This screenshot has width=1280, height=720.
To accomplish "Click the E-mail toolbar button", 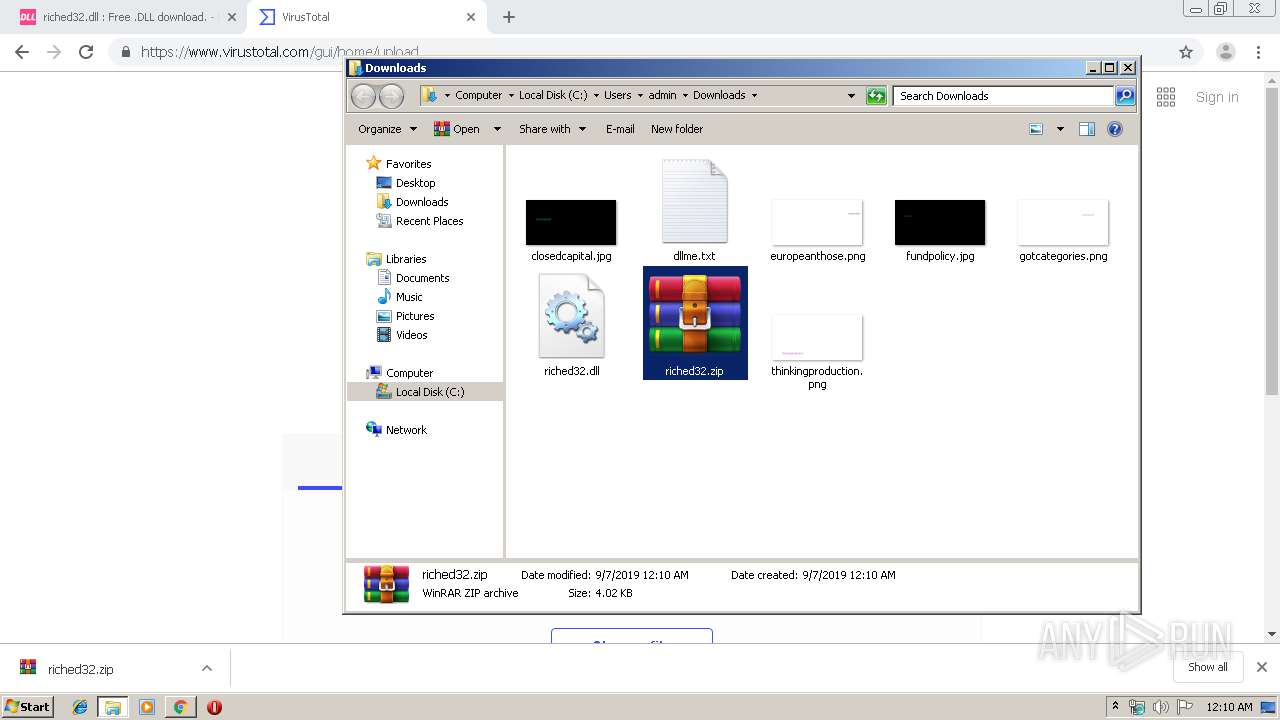I will [x=620, y=129].
